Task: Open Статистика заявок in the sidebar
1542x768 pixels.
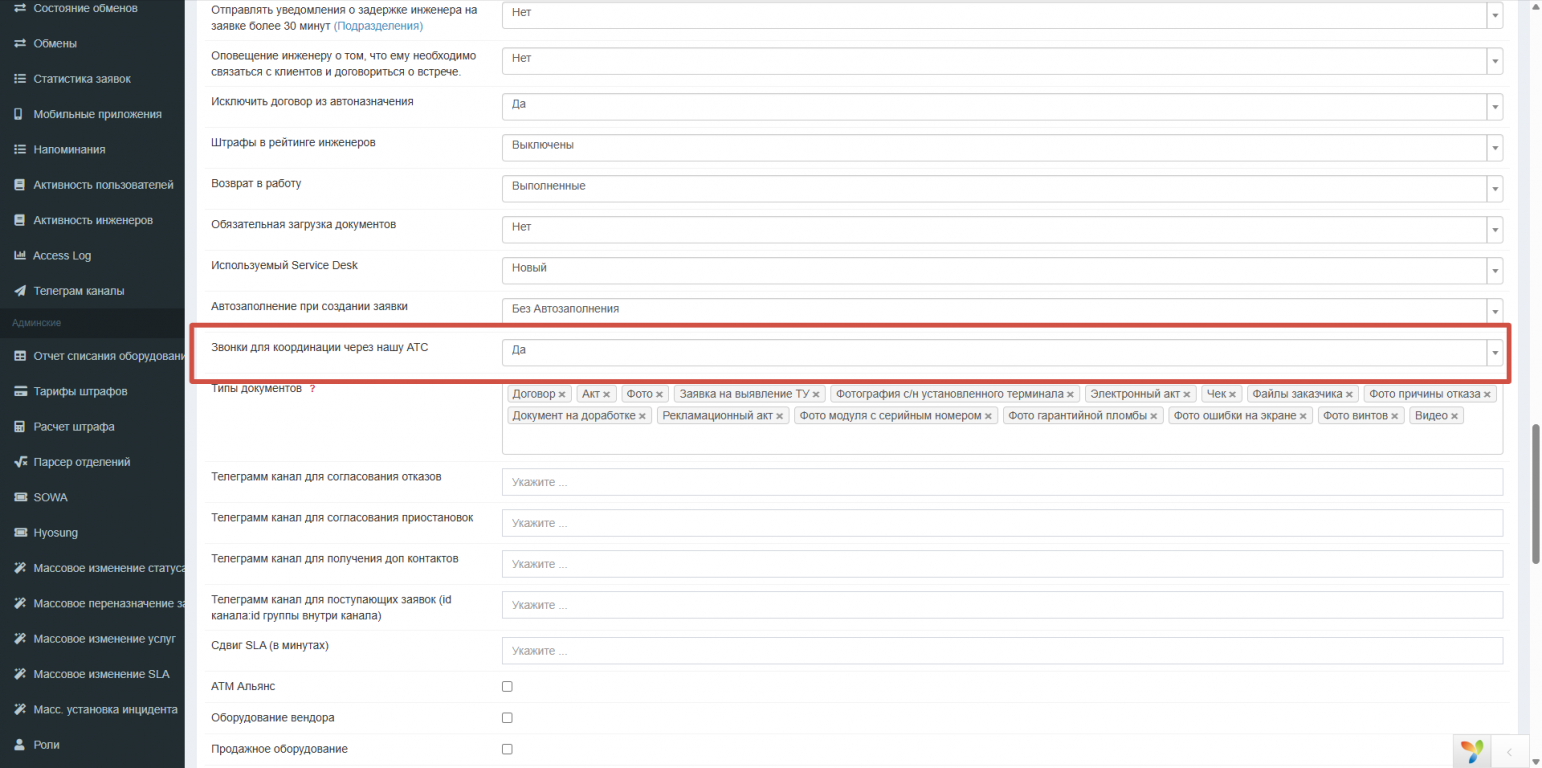Action: pyautogui.click(x=82, y=79)
